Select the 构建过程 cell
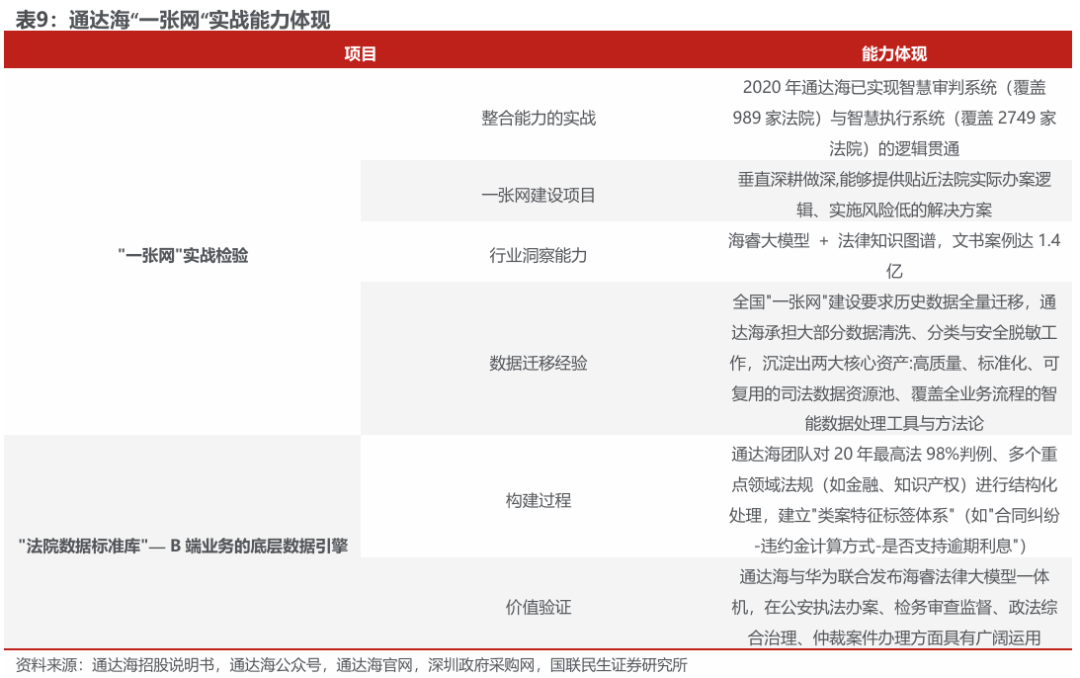Image resolution: width=1080 pixels, height=678 pixels. [538, 500]
